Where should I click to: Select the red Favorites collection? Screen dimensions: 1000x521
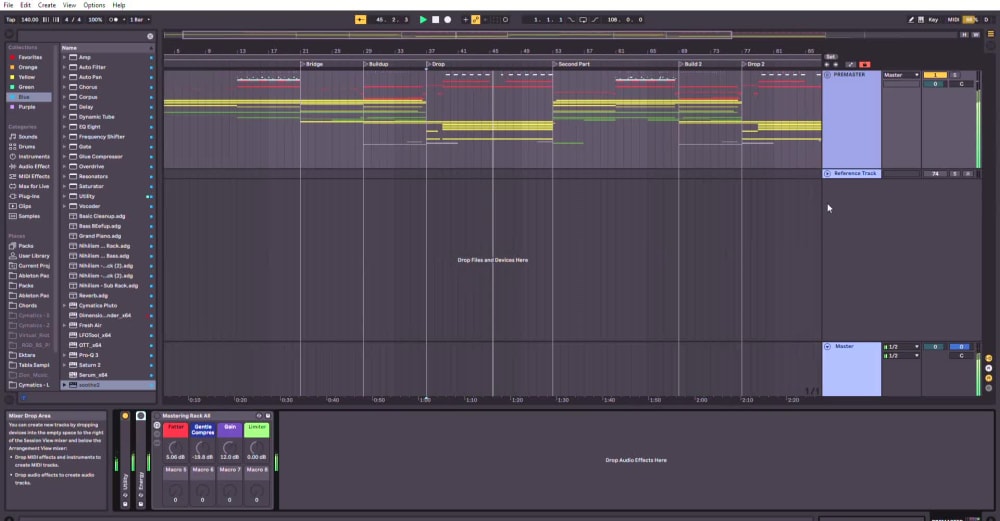29,57
